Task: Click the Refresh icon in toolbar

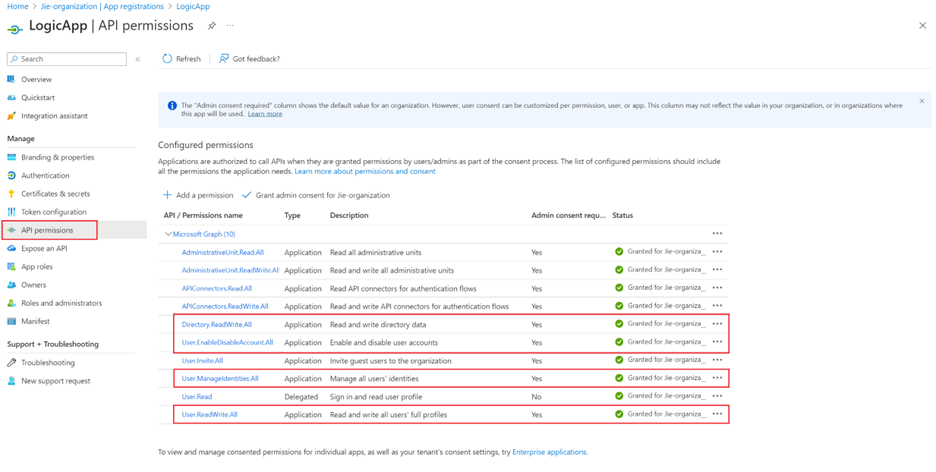Action: [167, 59]
